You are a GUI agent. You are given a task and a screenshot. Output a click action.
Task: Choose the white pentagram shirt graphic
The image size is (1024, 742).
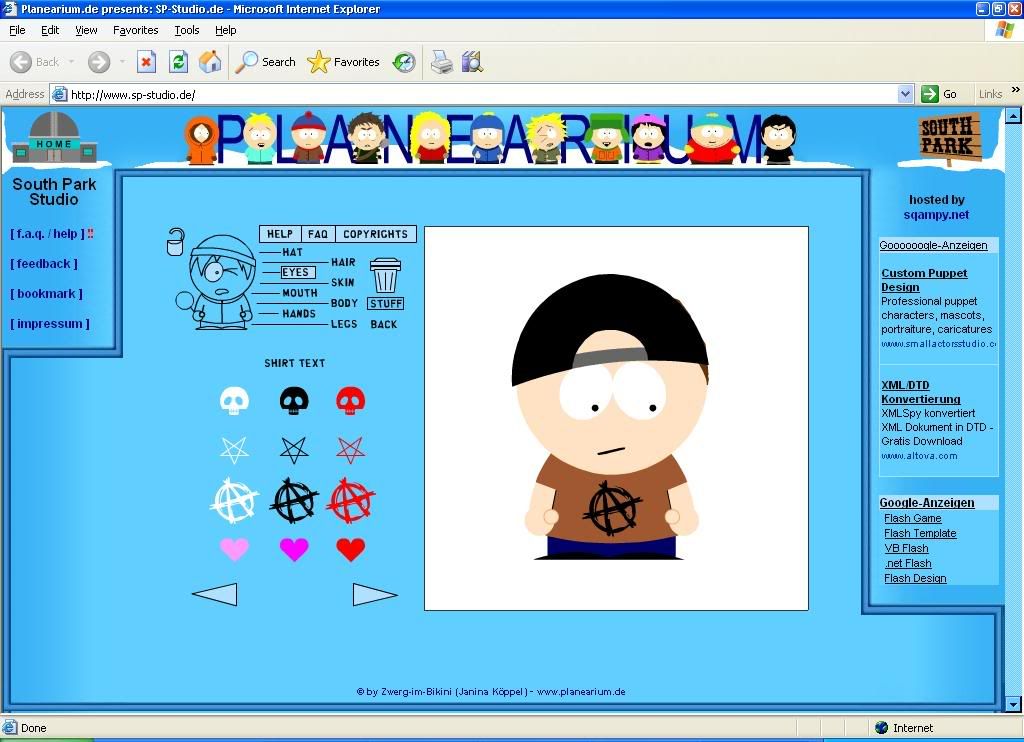[x=234, y=449]
